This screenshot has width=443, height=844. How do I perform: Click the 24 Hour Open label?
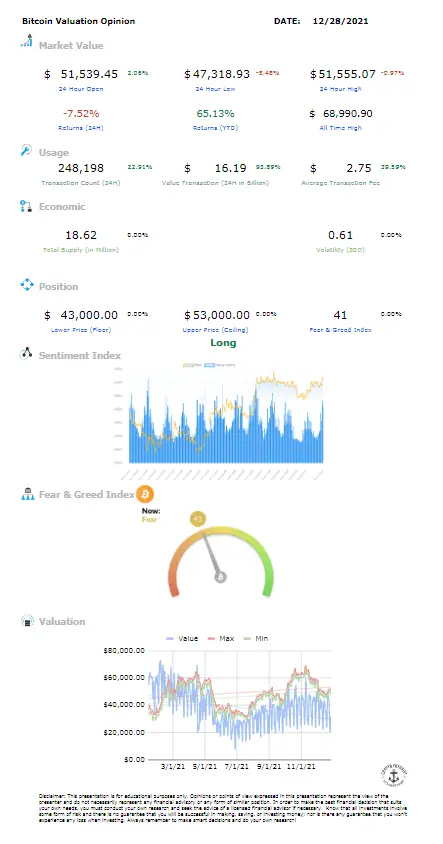81,89
